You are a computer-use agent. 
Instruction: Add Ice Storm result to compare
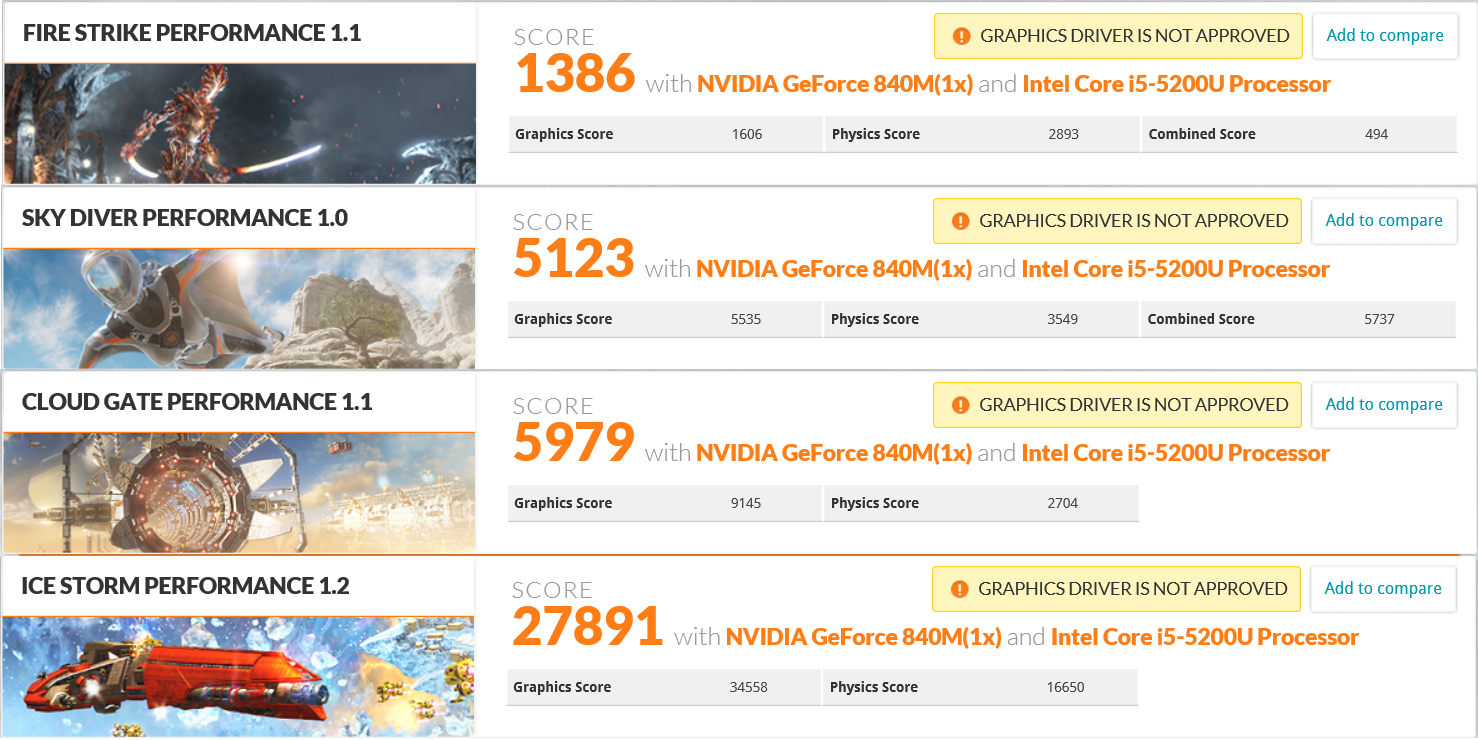[1383, 589]
